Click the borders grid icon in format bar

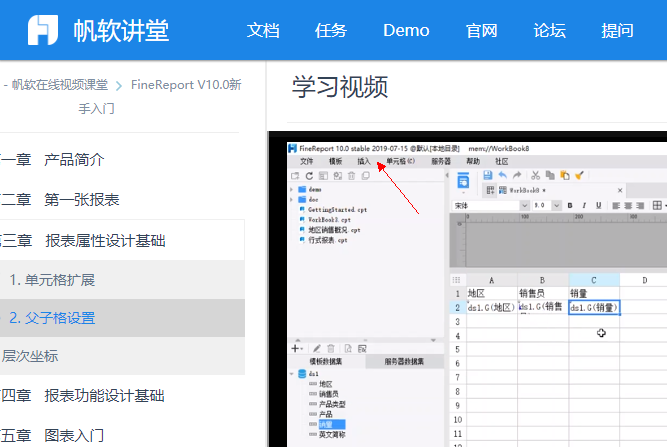657,205
